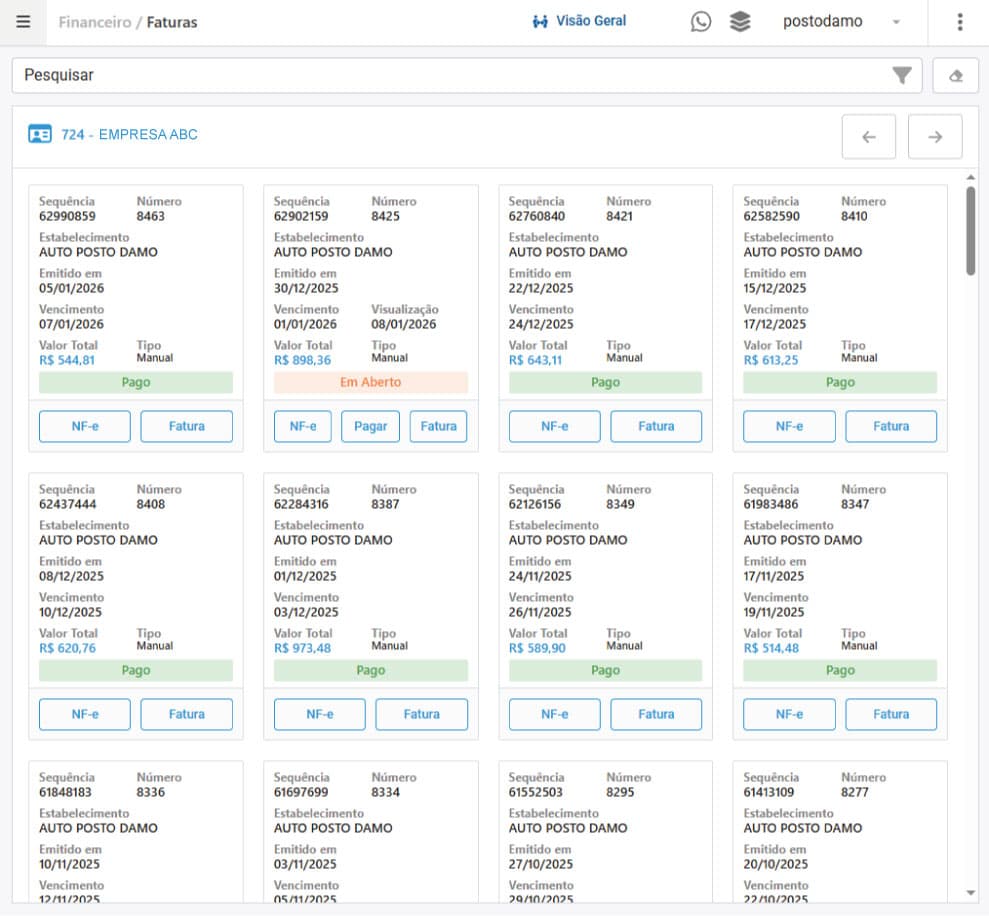Open Fatura for invoice 8387

[421, 714]
